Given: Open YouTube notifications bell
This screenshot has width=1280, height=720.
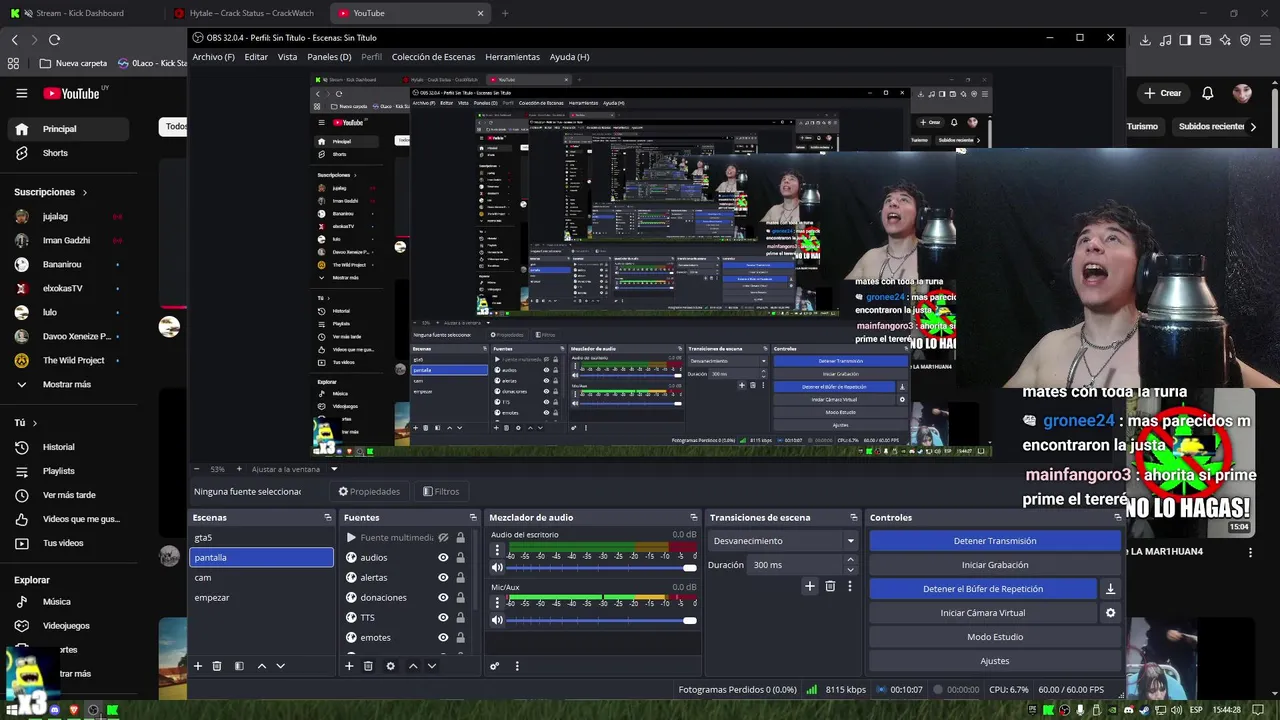Looking at the screenshot, I should click(1207, 93).
